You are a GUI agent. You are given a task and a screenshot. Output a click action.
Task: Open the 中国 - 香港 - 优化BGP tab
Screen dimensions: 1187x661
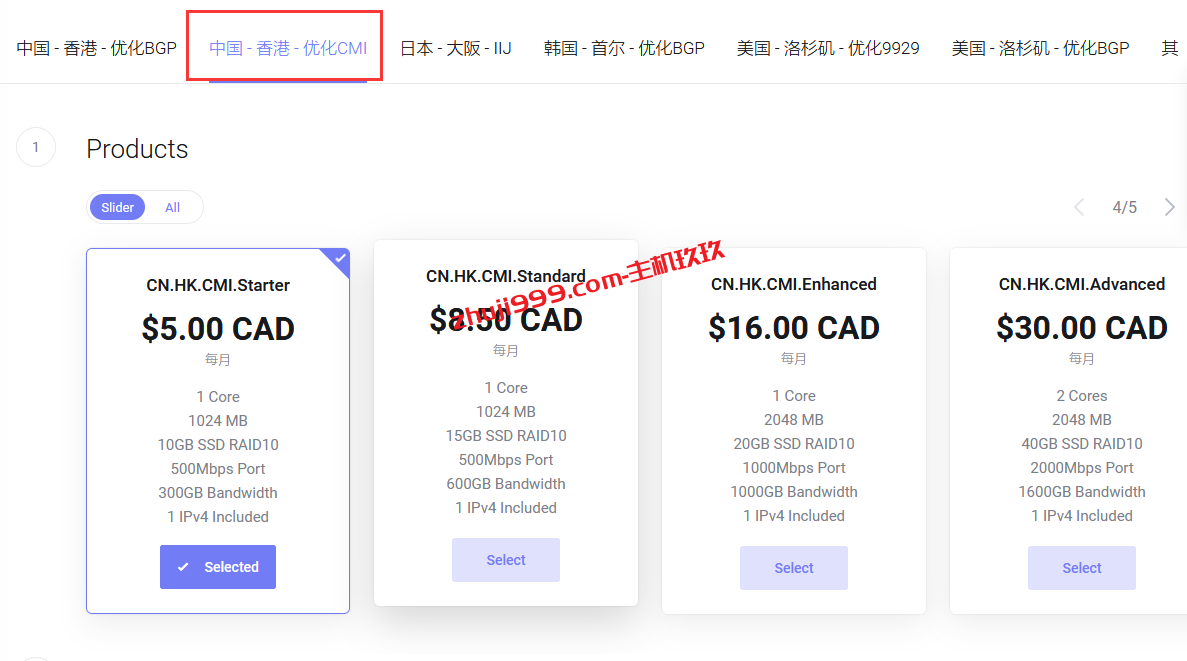(x=96, y=48)
